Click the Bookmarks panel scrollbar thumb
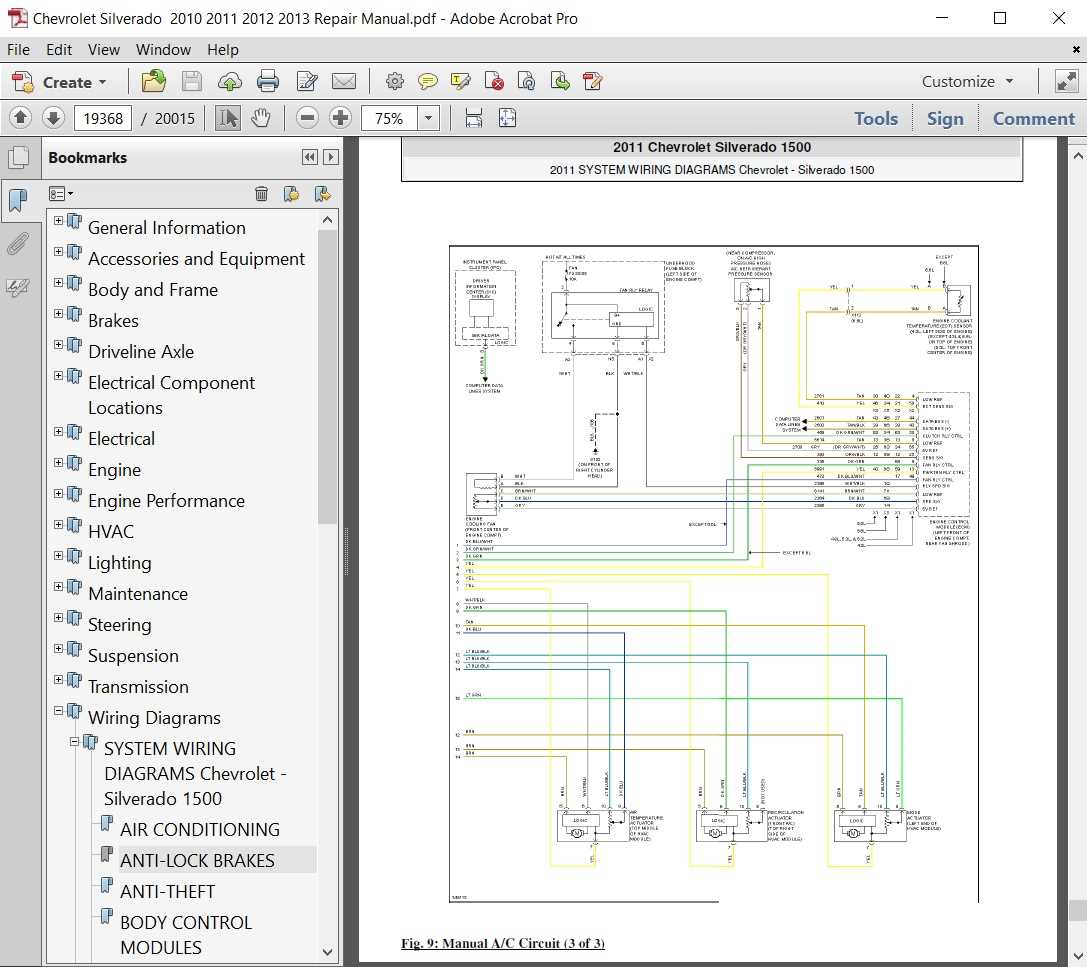 (x=327, y=377)
